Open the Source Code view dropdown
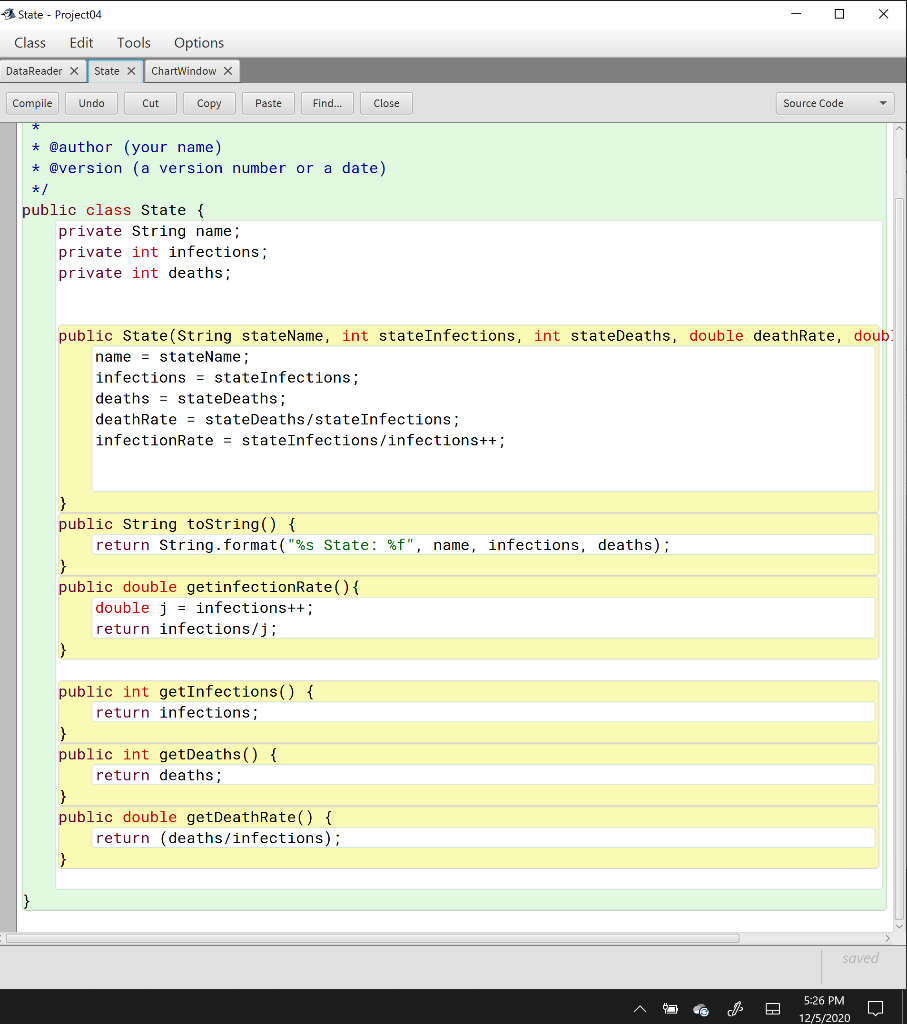 tap(835, 102)
